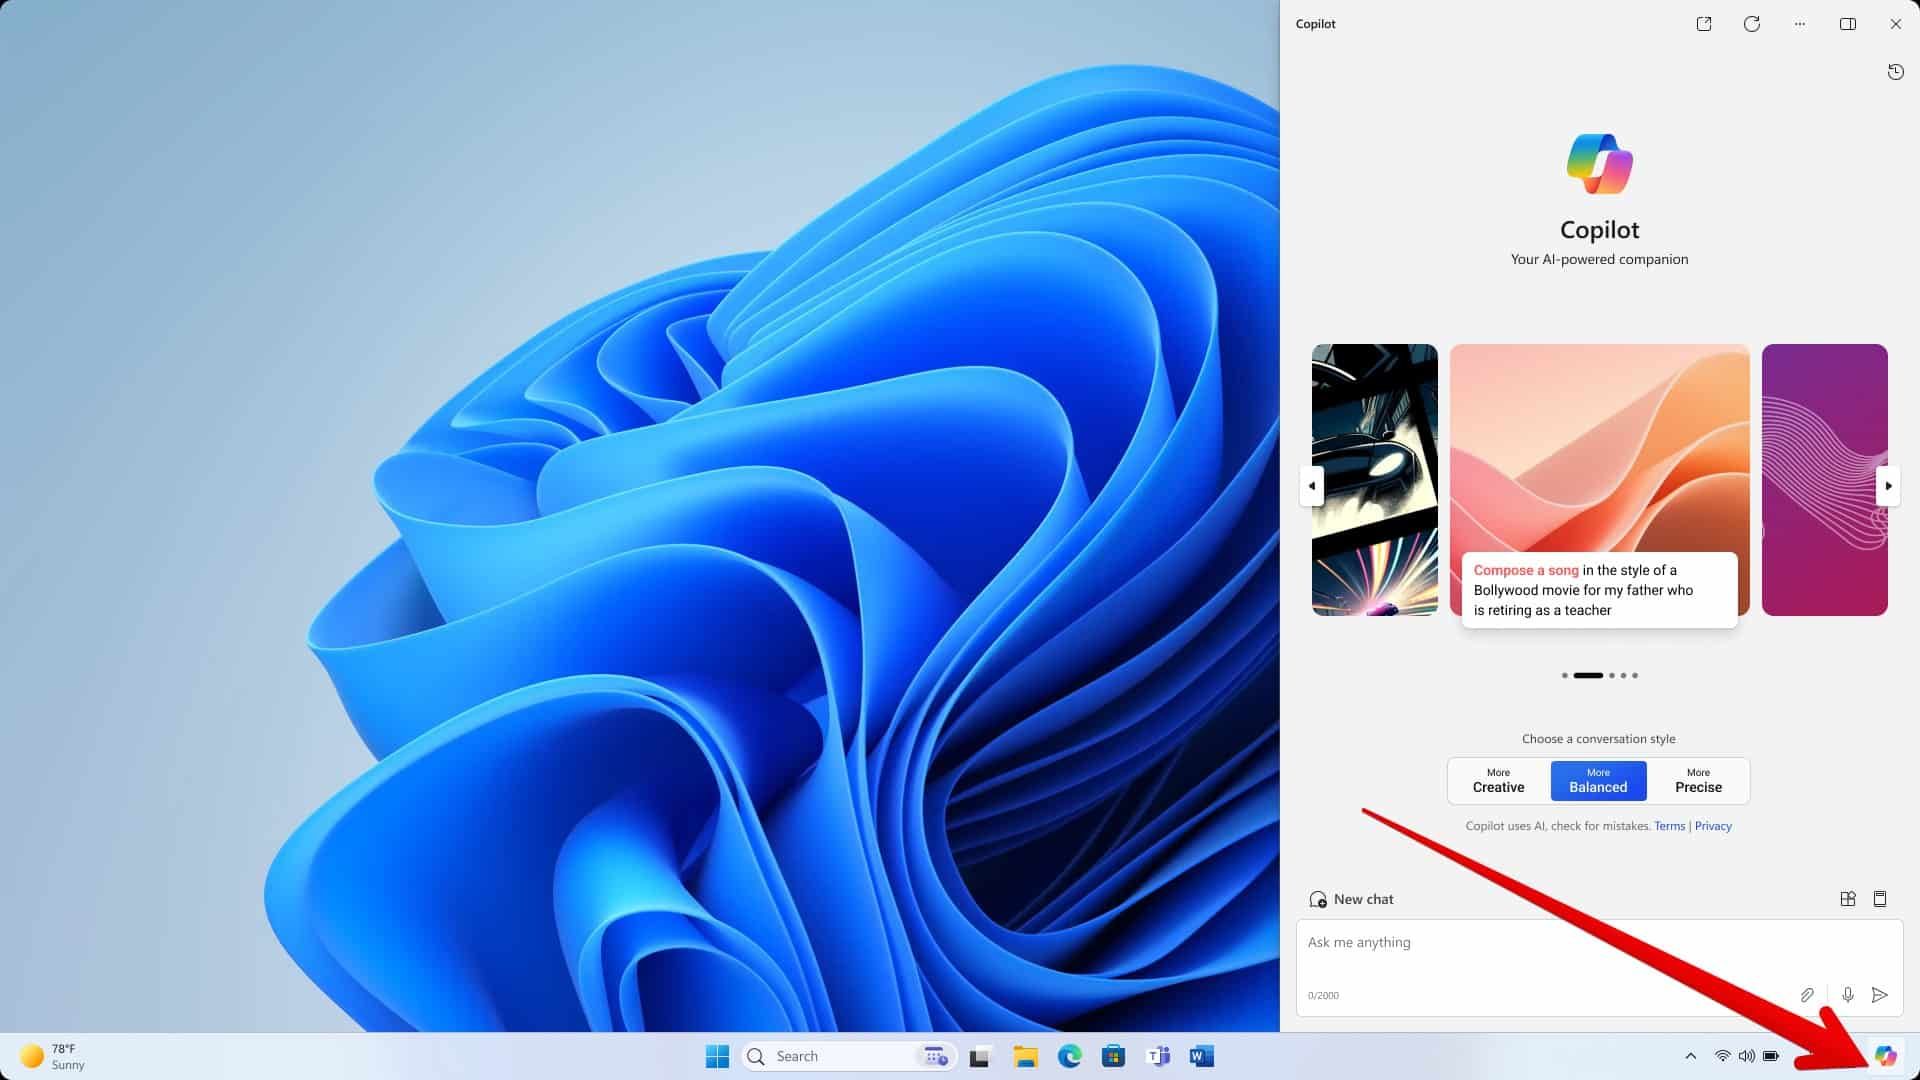The image size is (1920, 1080).
Task: Open chat history clock icon
Action: tap(1895, 72)
